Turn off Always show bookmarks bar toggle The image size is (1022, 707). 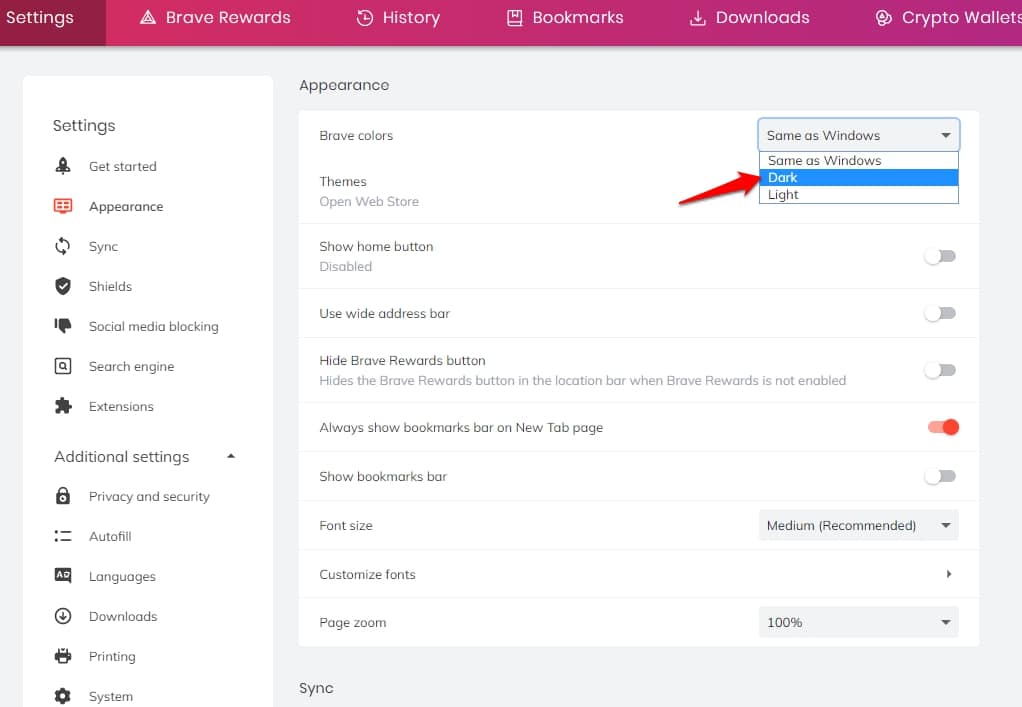click(943, 427)
